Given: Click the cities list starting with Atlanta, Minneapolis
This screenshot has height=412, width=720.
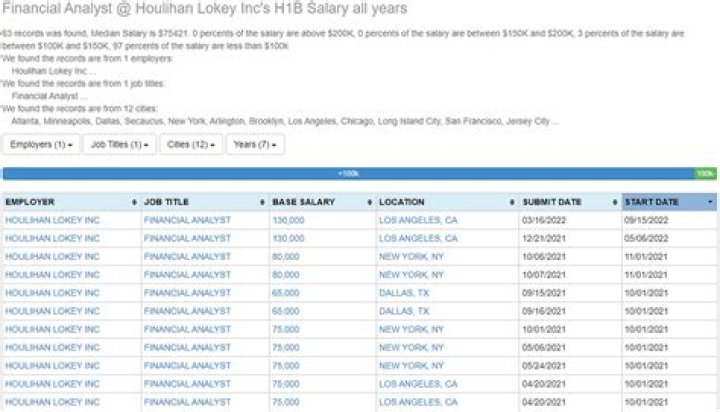Looking at the screenshot, I should click(x=285, y=121).
